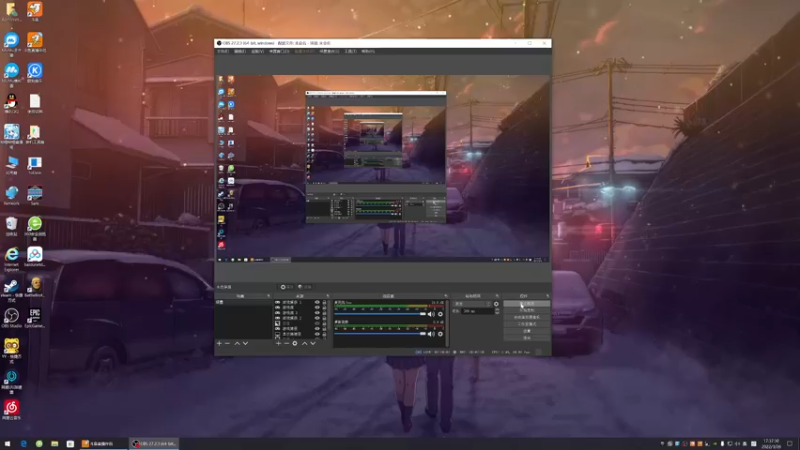800x450 pixels.
Task: Open the Edit menu in OBS
Action: point(240,51)
